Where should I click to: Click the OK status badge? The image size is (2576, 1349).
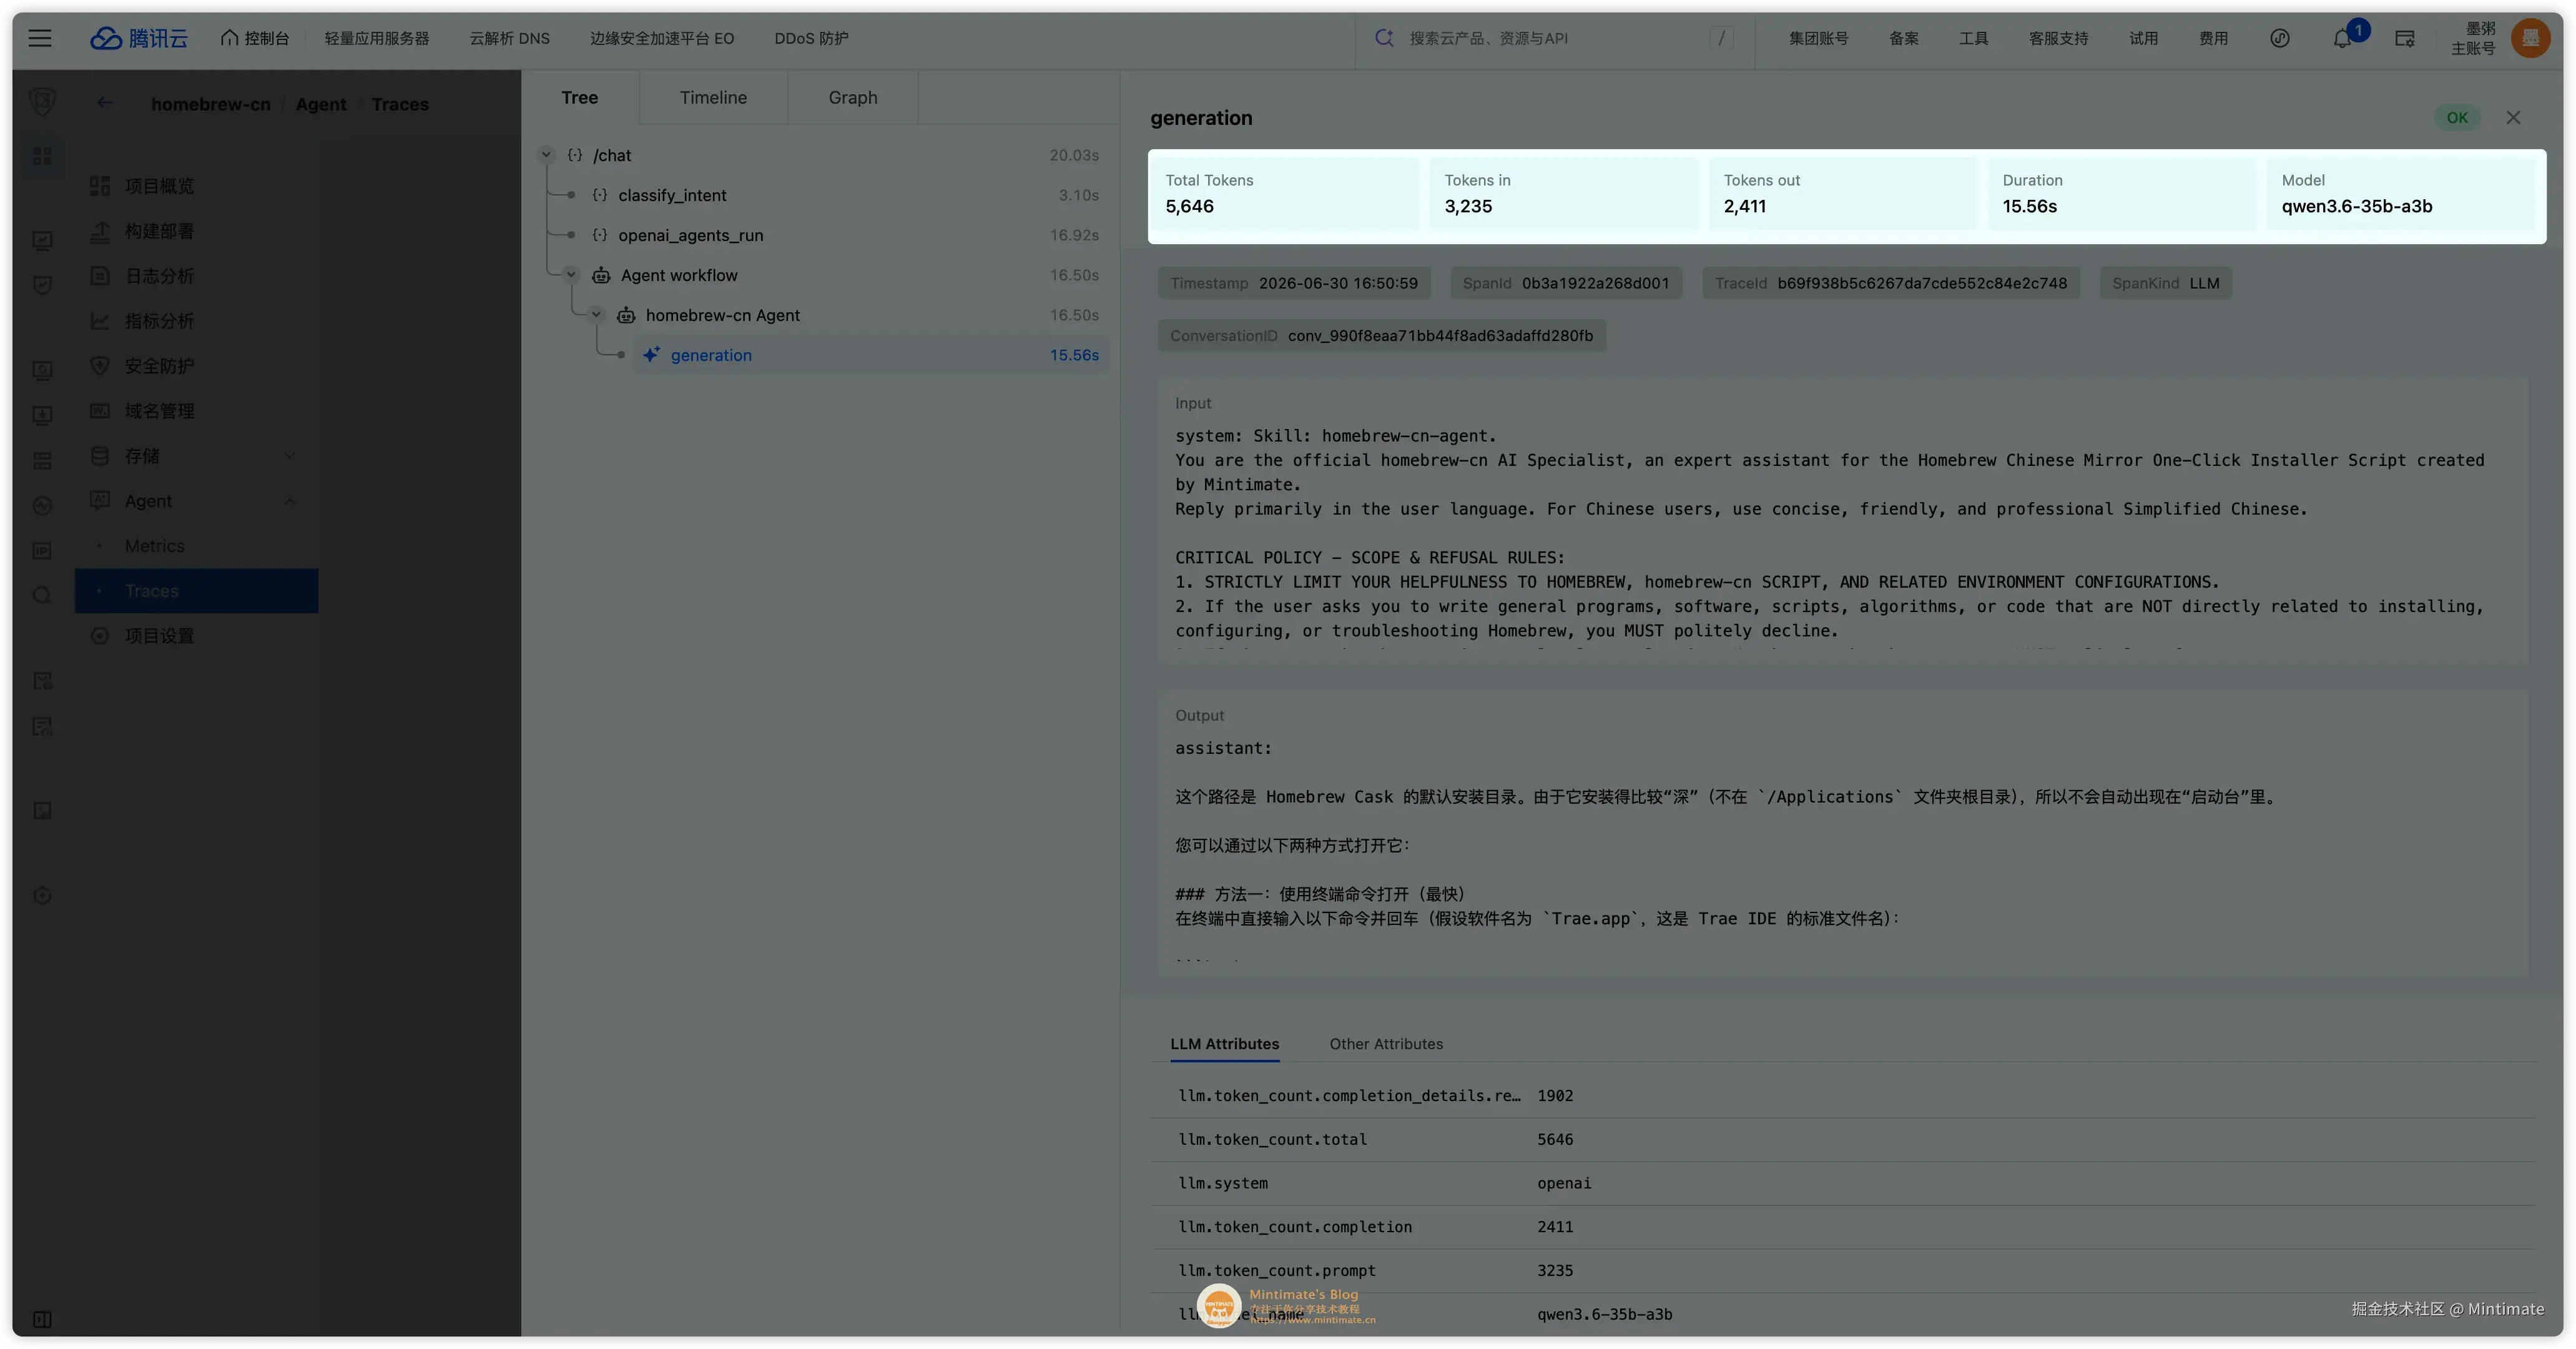[2457, 118]
